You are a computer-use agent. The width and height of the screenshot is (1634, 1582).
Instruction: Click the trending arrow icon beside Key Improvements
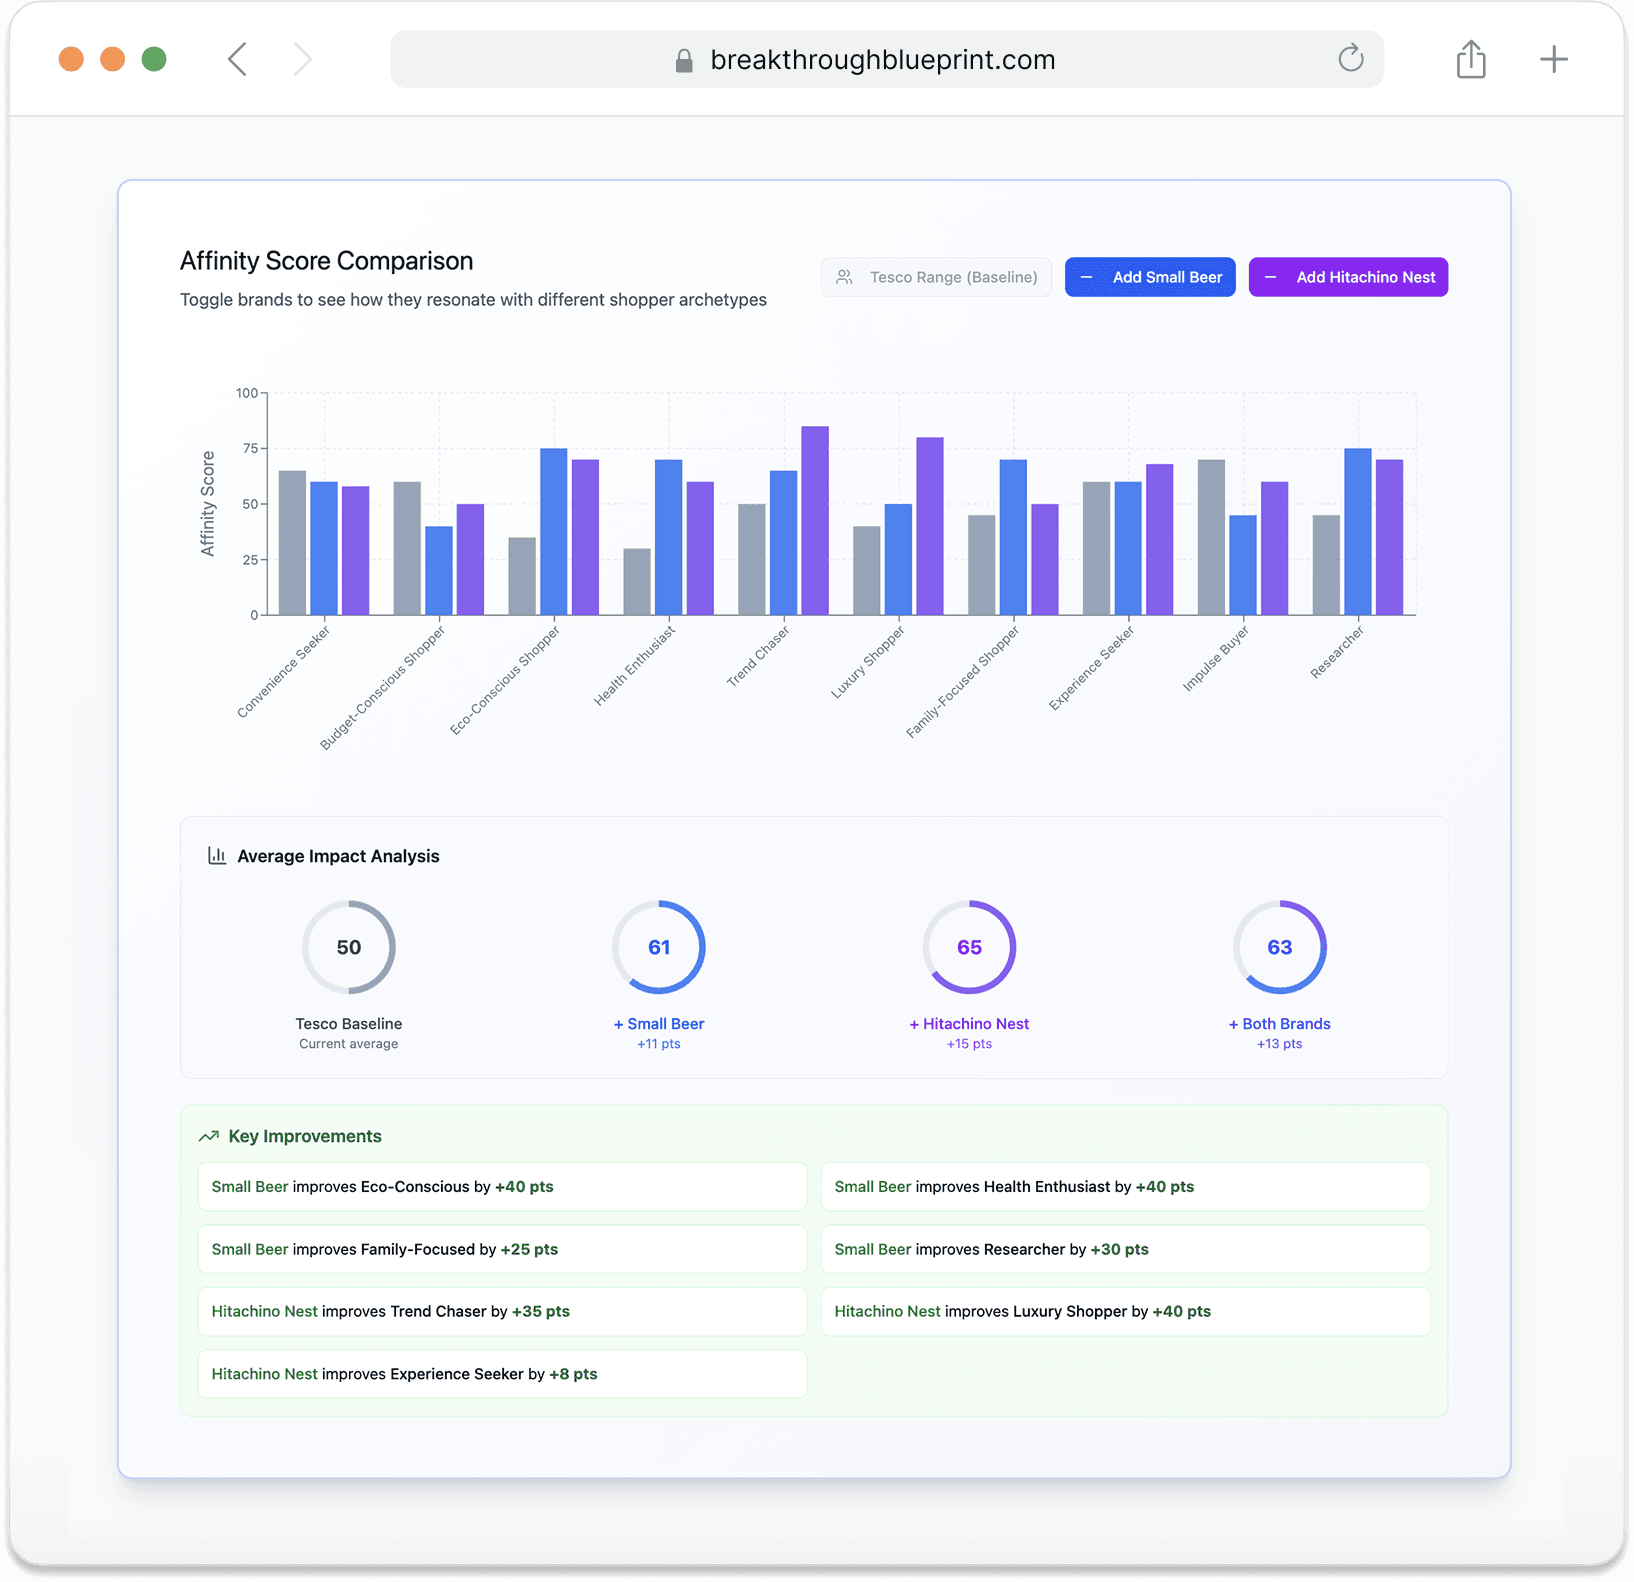tap(209, 1136)
